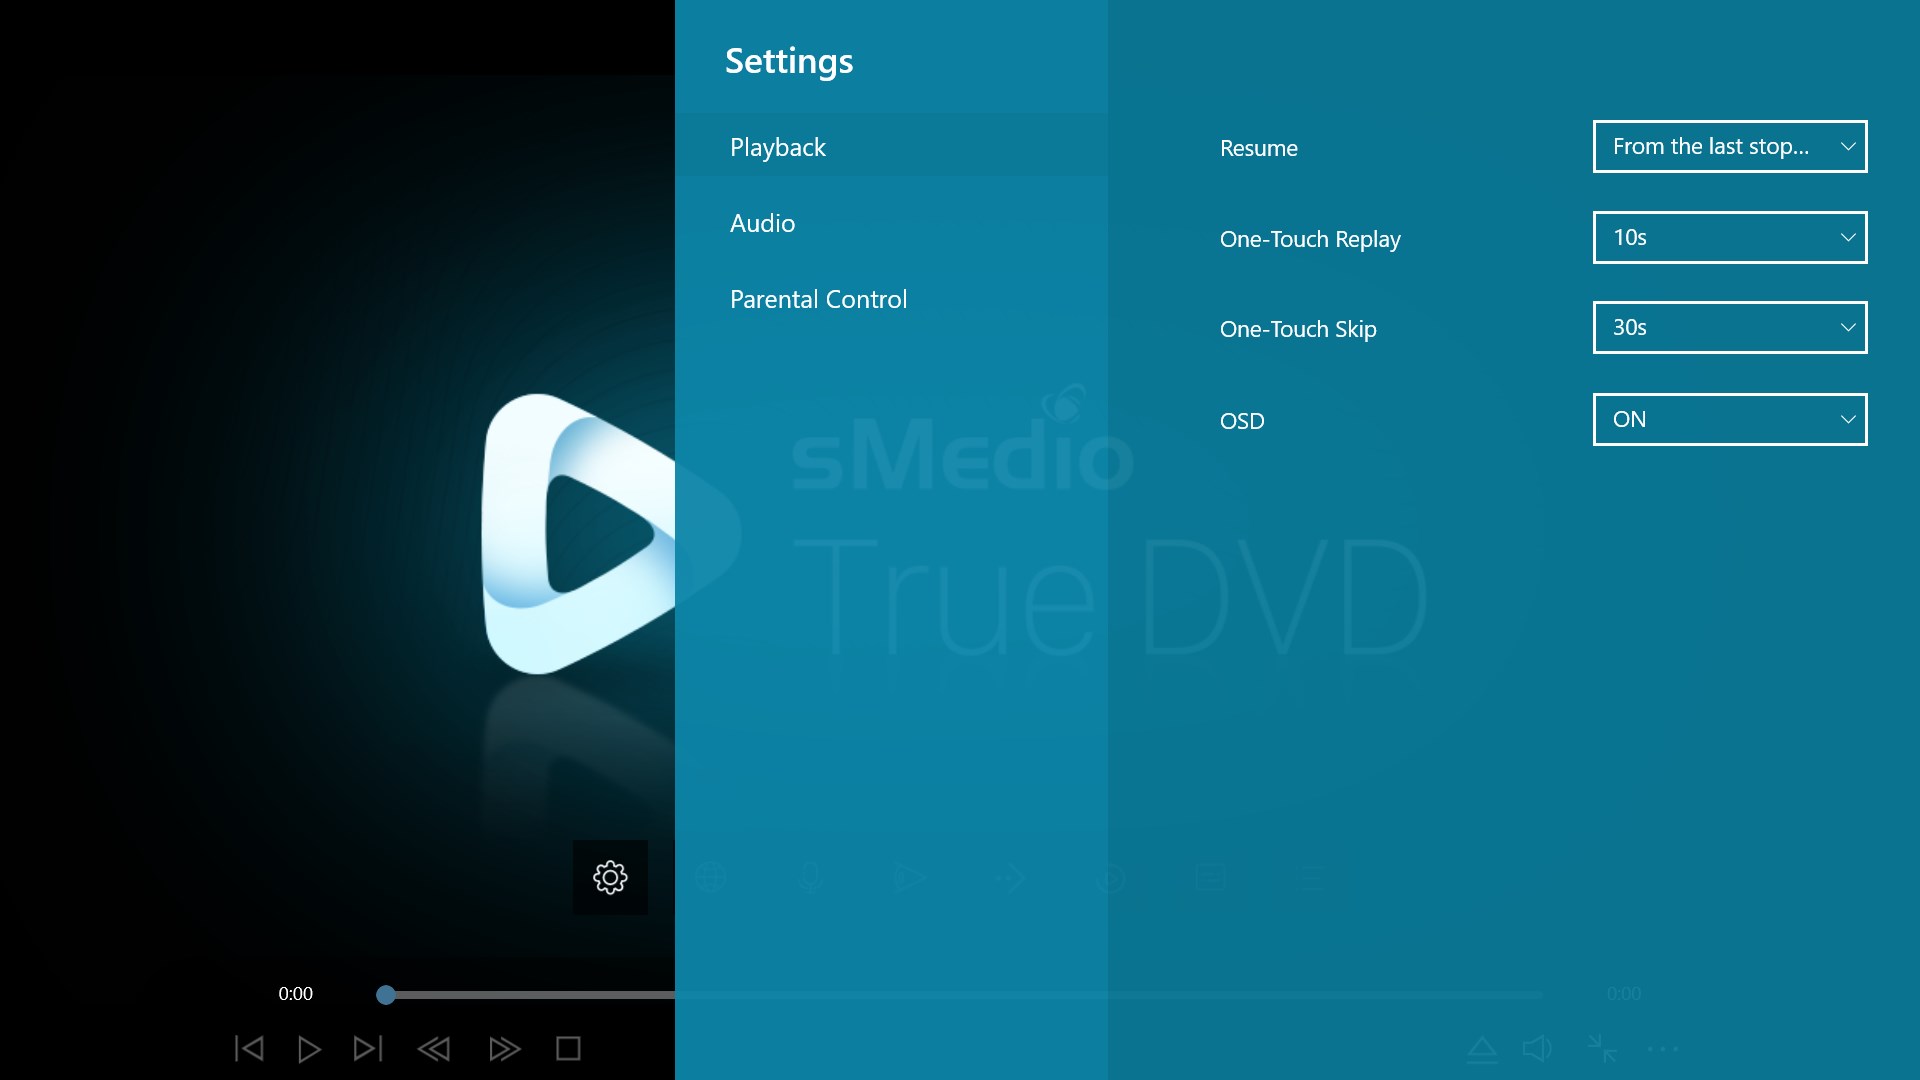Skip to next chapter icon

coord(369,1048)
